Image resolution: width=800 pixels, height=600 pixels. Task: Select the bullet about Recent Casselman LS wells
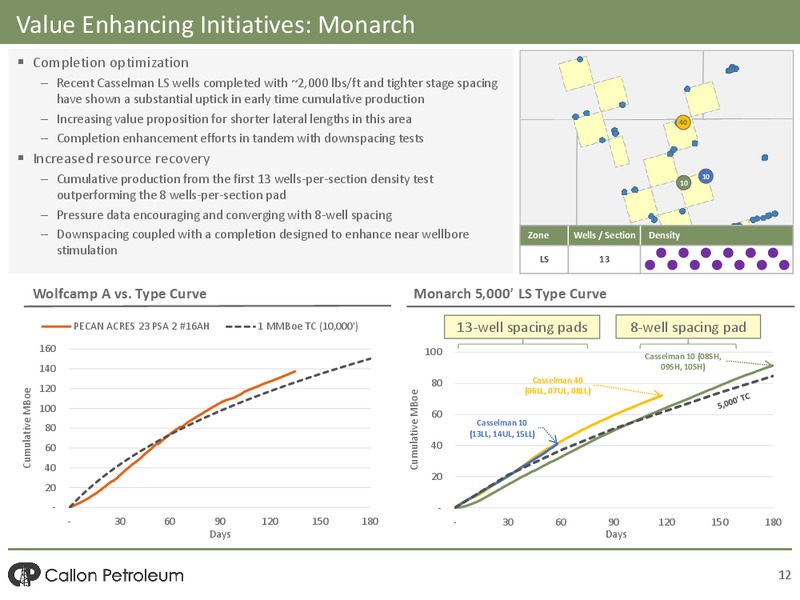(277, 91)
